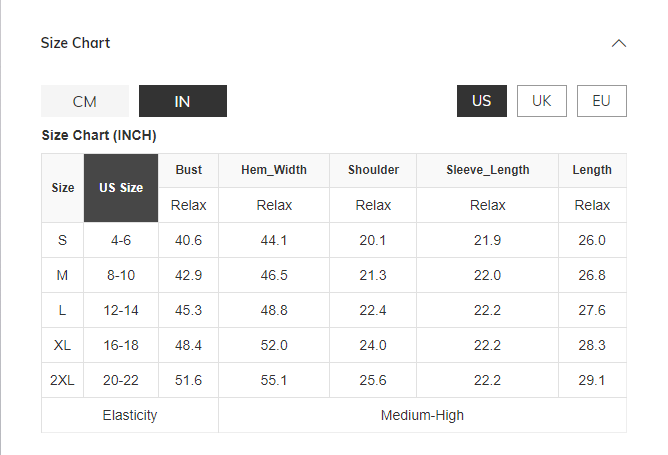Click the Bust column header
The image size is (668, 455).
tap(189, 170)
